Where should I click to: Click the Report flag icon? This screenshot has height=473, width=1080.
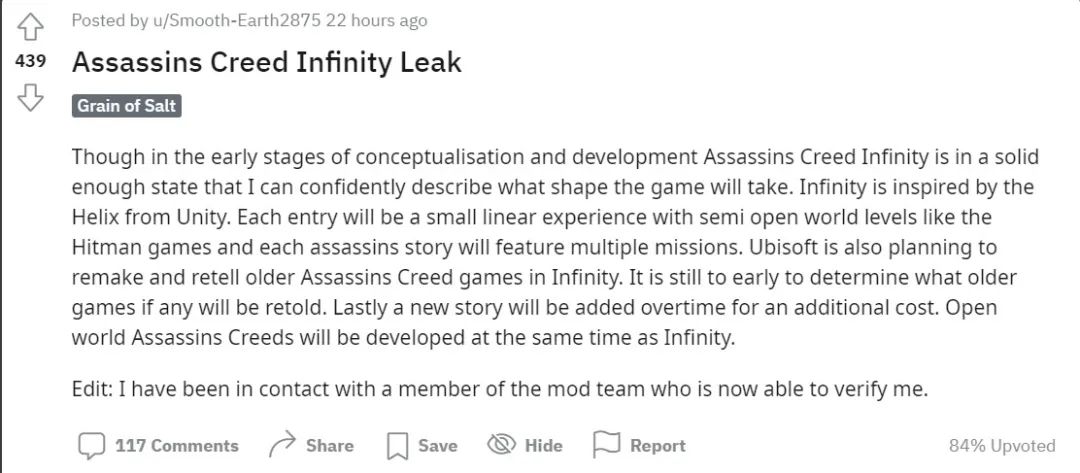606,444
